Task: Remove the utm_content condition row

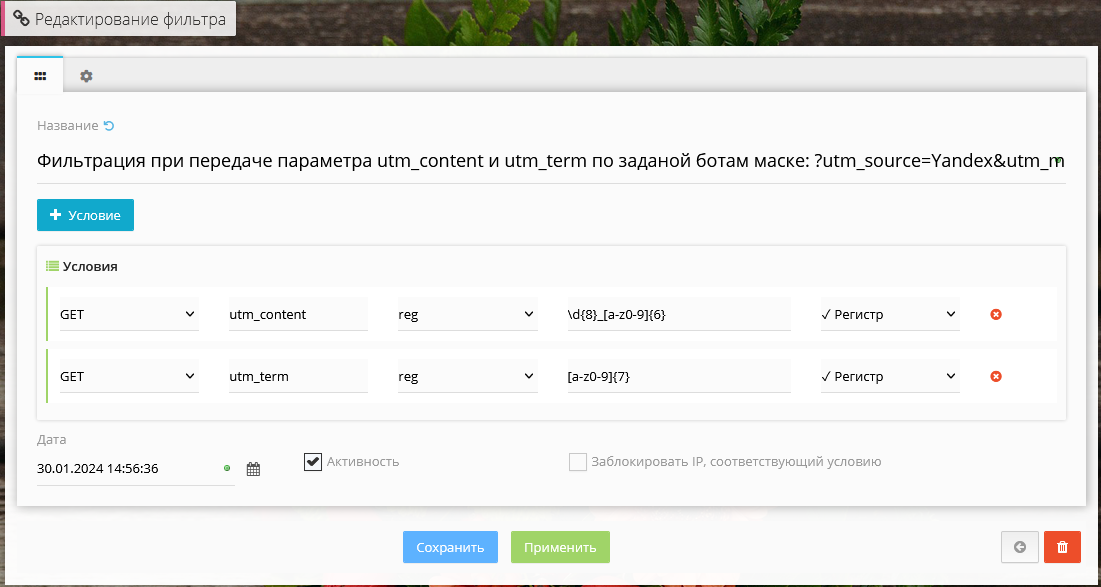Action: tap(995, 315)
